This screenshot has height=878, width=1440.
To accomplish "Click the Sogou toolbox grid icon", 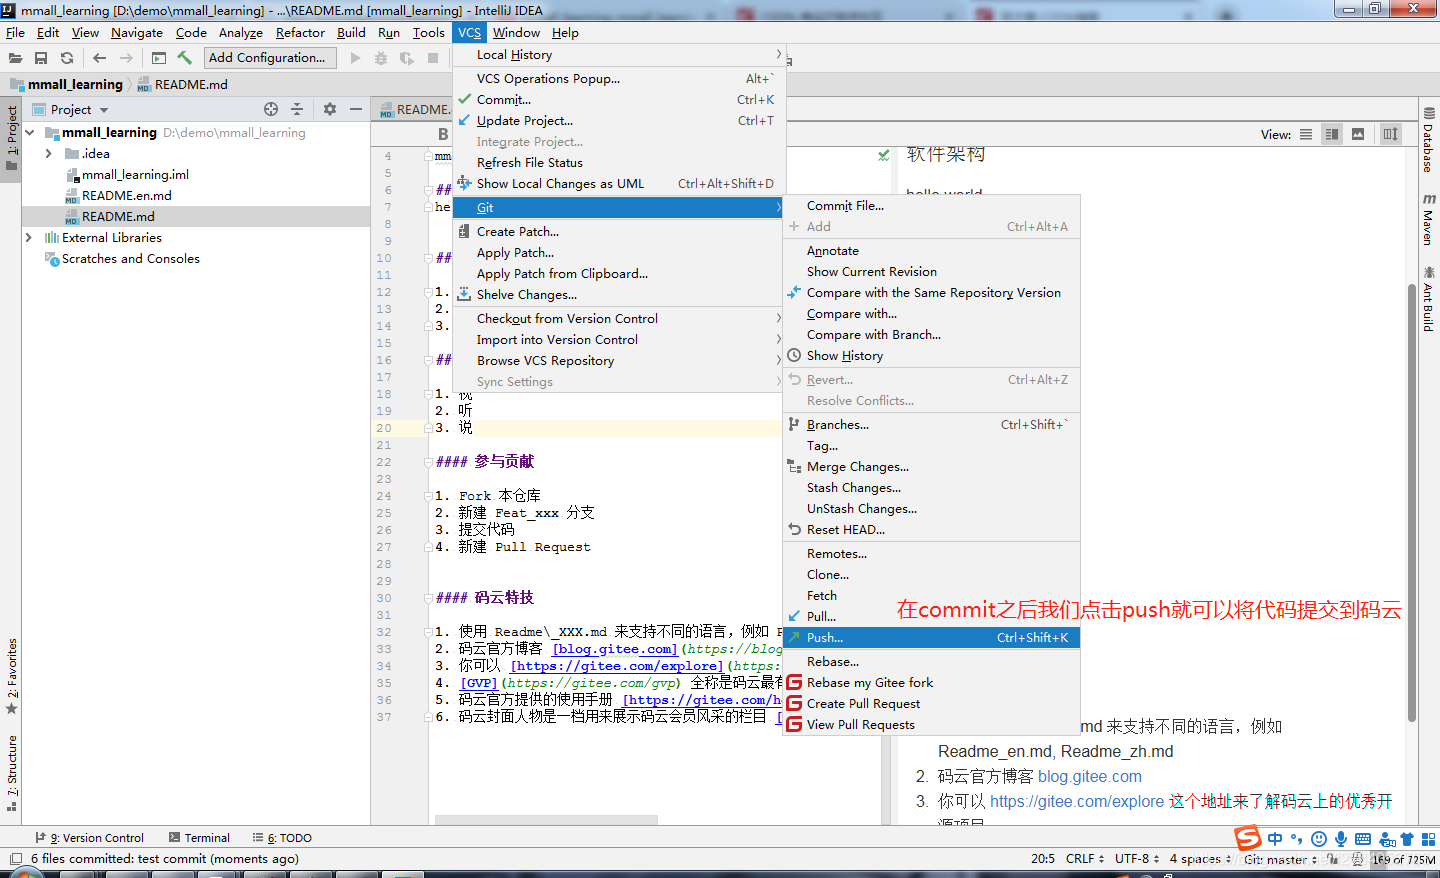I will coord(1428,839).
